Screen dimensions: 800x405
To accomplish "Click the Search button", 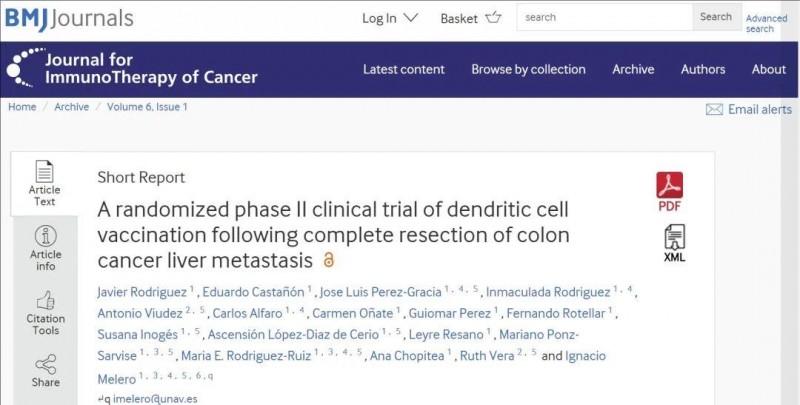I will pos(716,17).
